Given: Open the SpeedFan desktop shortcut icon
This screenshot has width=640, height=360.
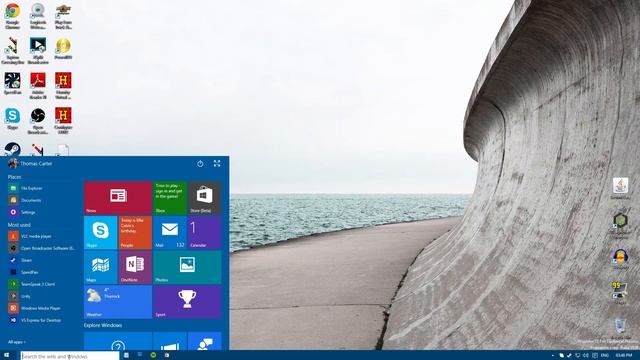Looking at the screenshot, I should coord(13,84).
